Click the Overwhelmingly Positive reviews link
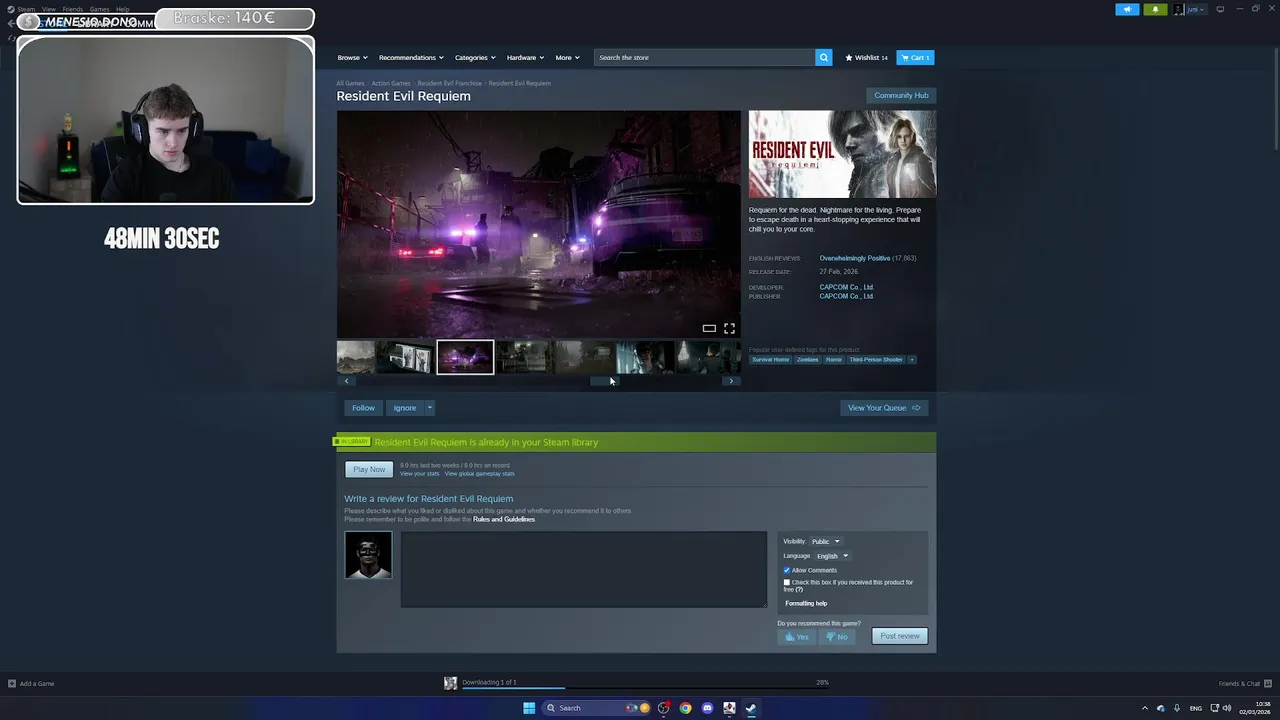Viewport: 1280px width, 720px height. click(854, 258)
